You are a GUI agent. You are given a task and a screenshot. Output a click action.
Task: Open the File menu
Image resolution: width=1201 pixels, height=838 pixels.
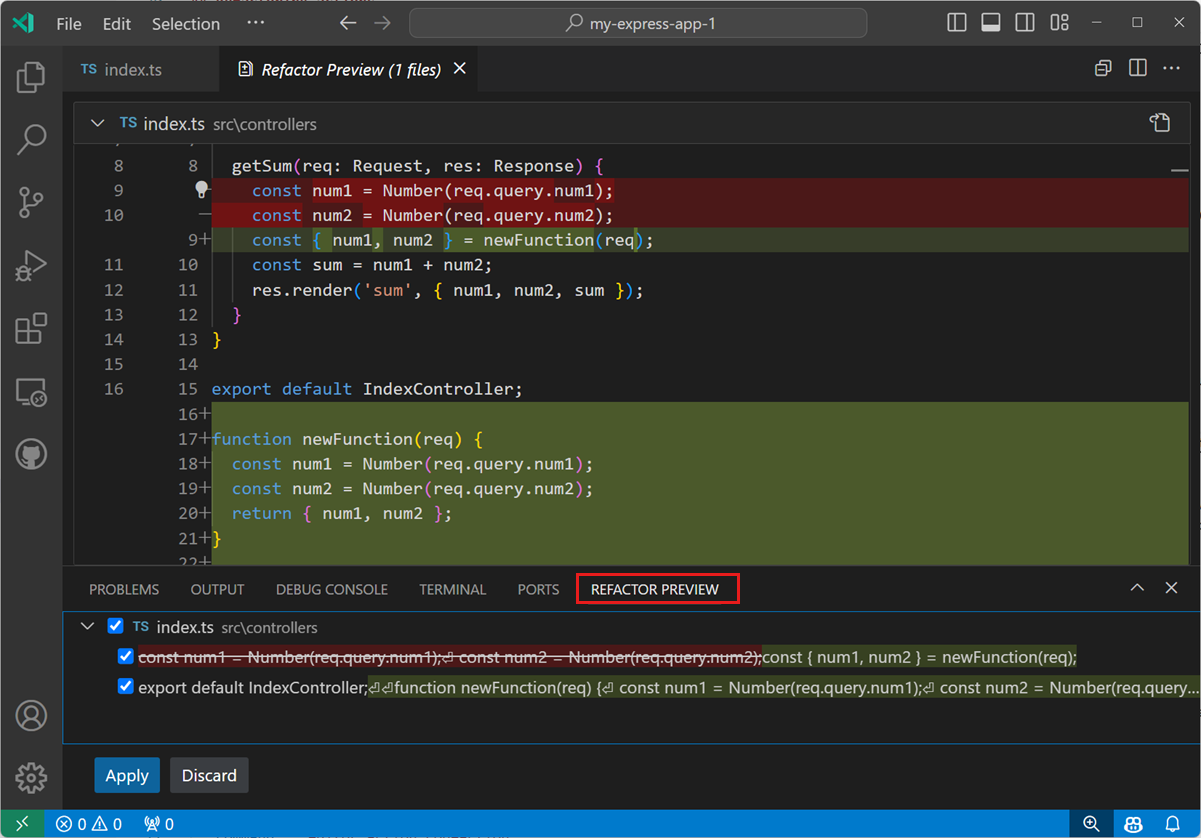68,23
